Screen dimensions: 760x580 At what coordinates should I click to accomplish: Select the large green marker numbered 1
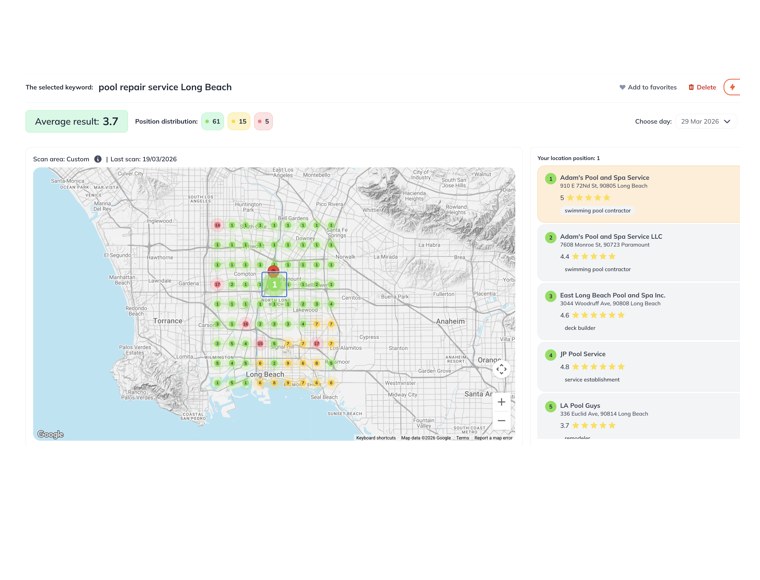click(x=274, y=284)
